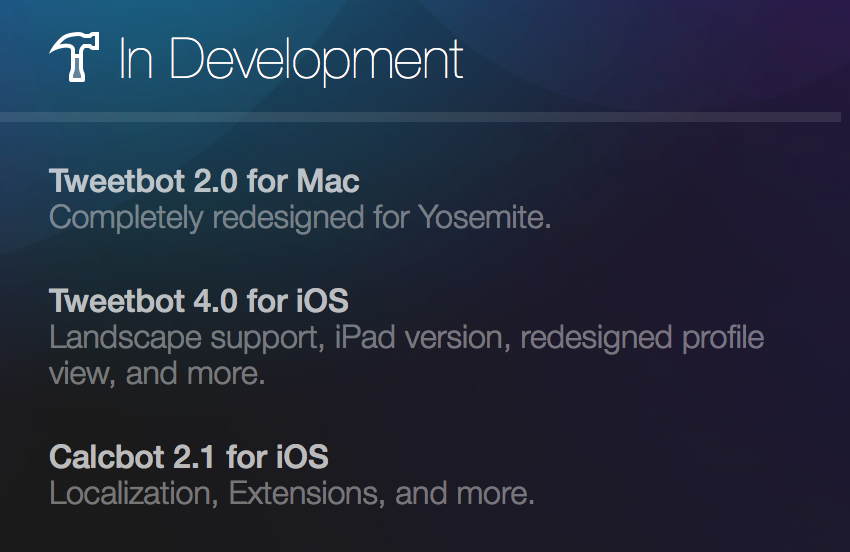
Task: Click the "Localization, Extensions, and more." description
Action: 292,493
